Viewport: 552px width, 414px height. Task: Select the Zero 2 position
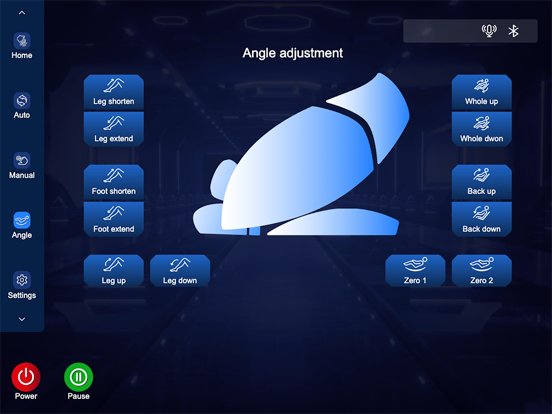482,271
